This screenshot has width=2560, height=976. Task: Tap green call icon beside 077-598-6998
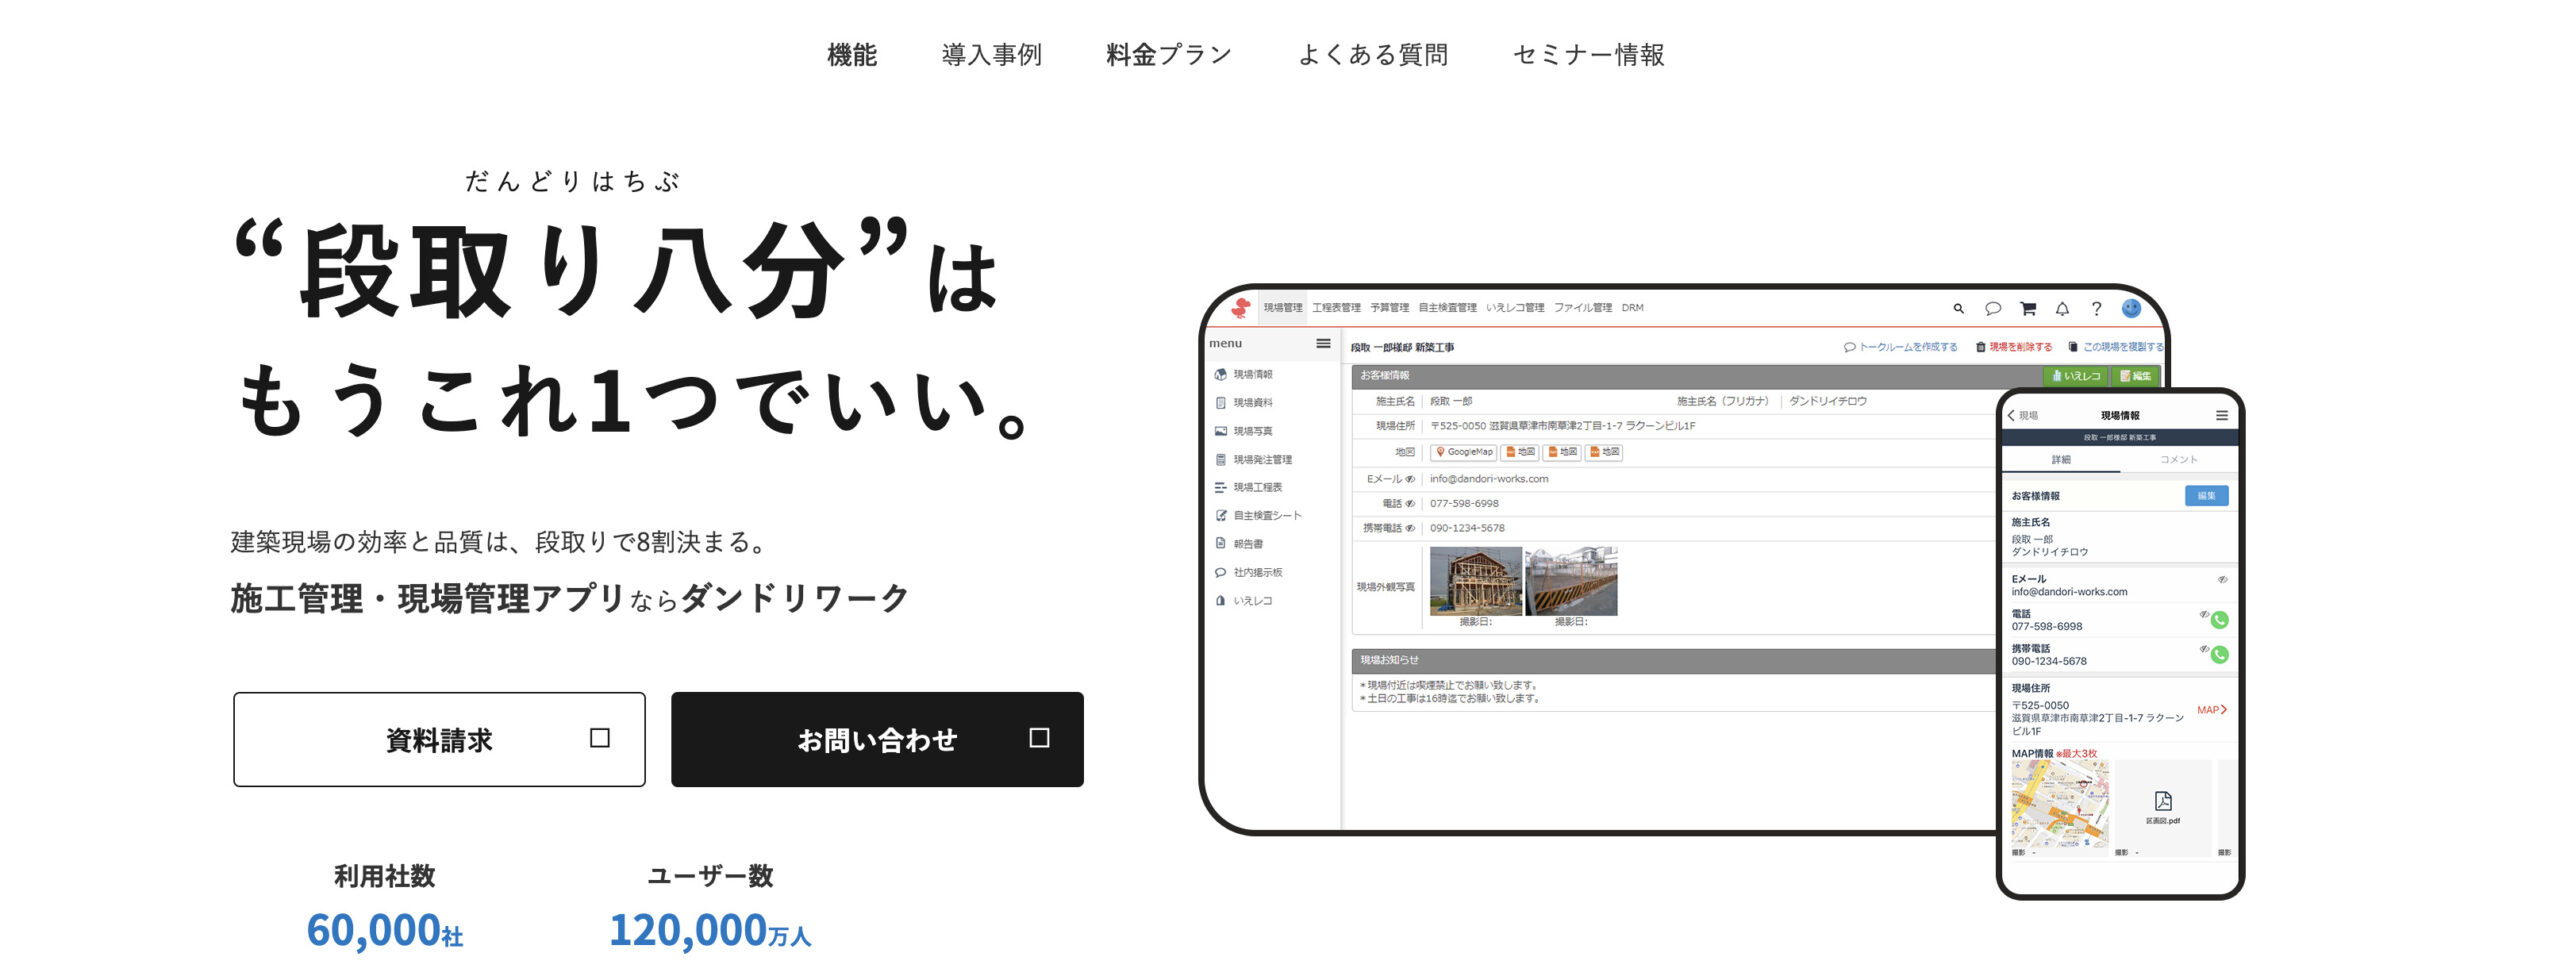click(x=2220, y=620)
